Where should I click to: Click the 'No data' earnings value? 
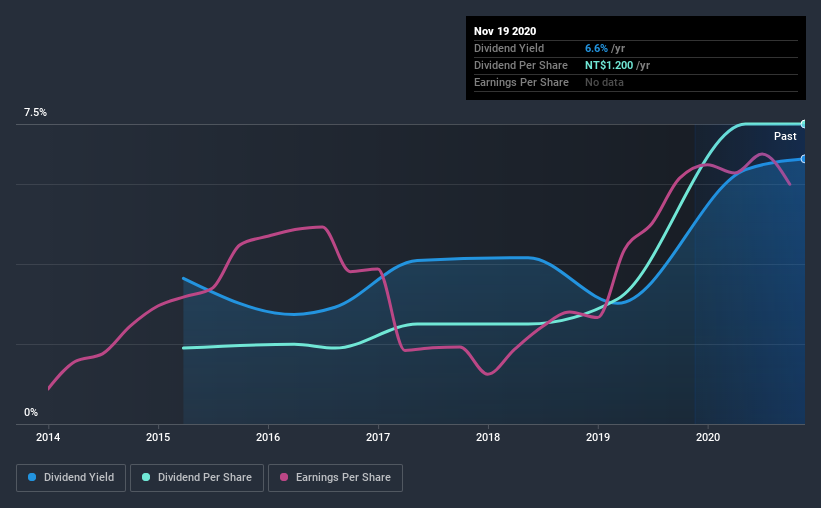click(x=604, y=82)
